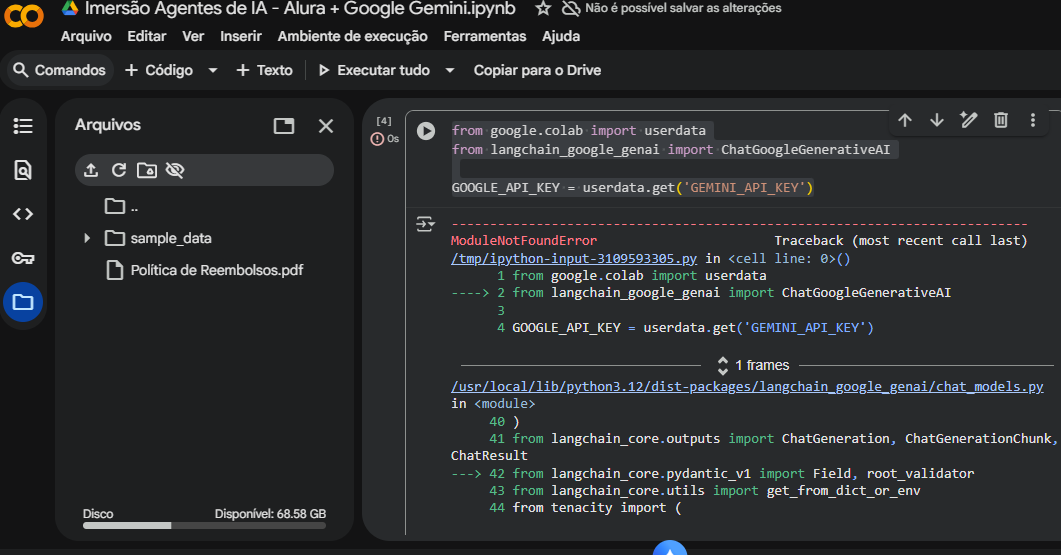The width and height of the screenshot is (1061, 555).
Task: Mount Google Drive folder icon
Action: click(147, 170)
